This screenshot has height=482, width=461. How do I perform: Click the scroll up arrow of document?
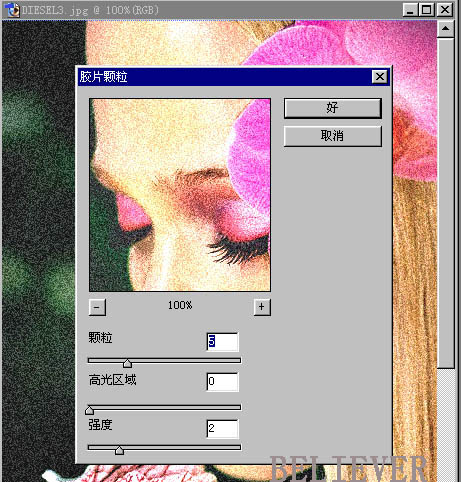(445, 29)
